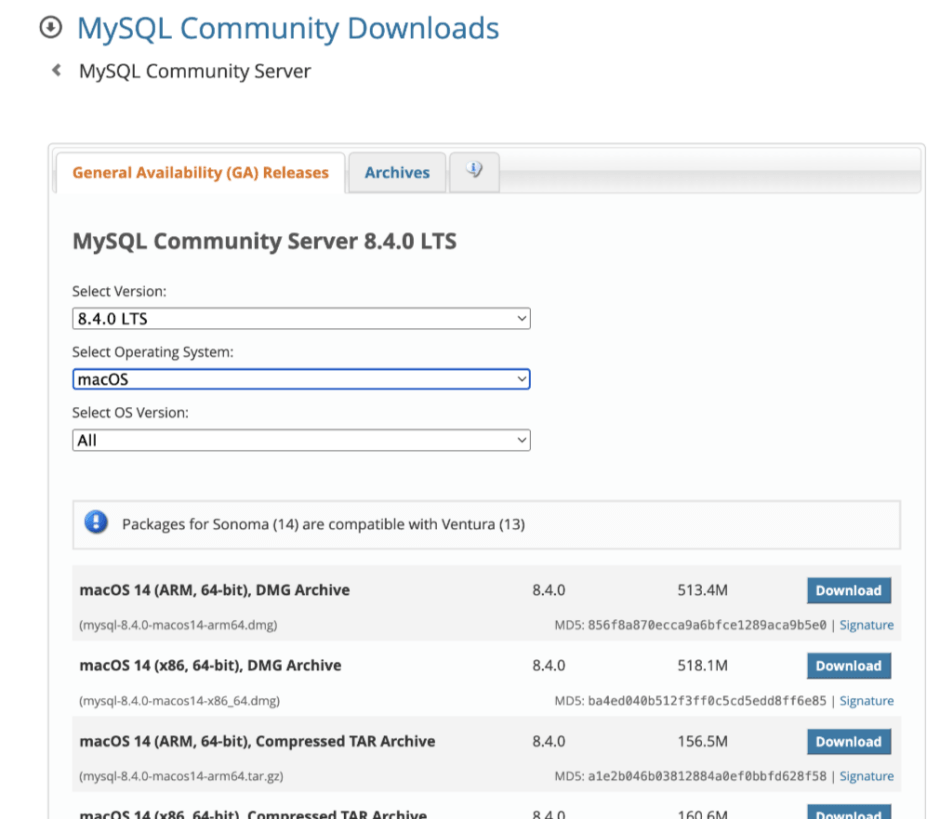Download macOS 14 x86 Compressed TAR Archive
Screen dimensions: 927x819
[x=848, y=812]
